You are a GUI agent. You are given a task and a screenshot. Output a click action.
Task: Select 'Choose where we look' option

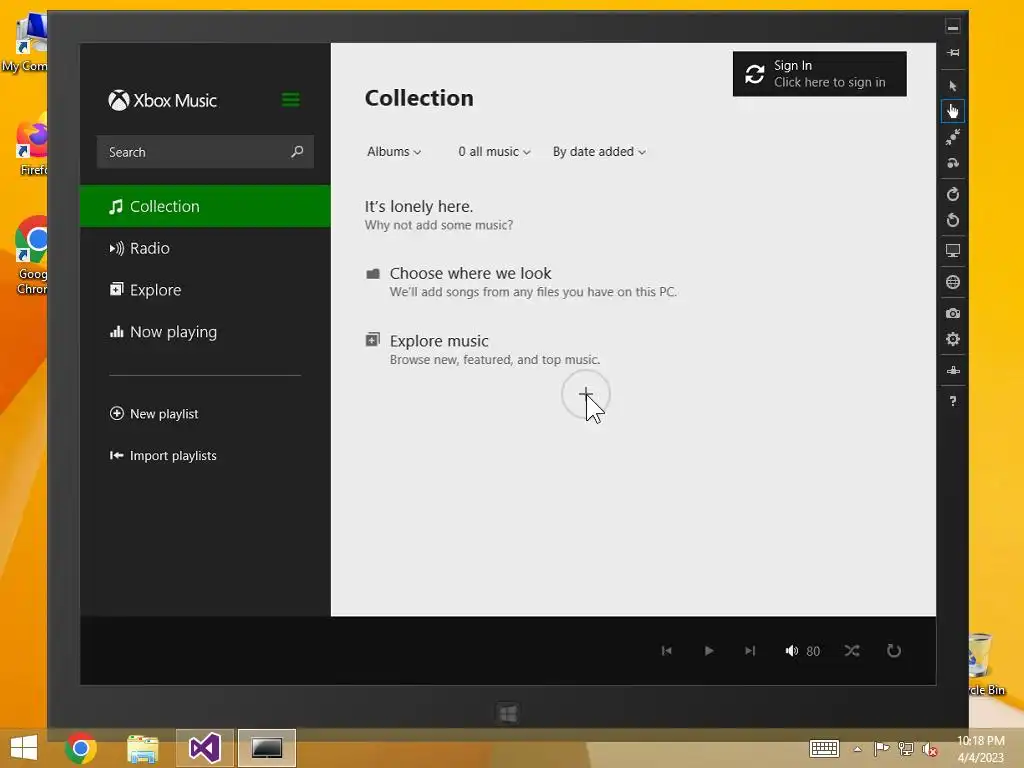(521, 281)
